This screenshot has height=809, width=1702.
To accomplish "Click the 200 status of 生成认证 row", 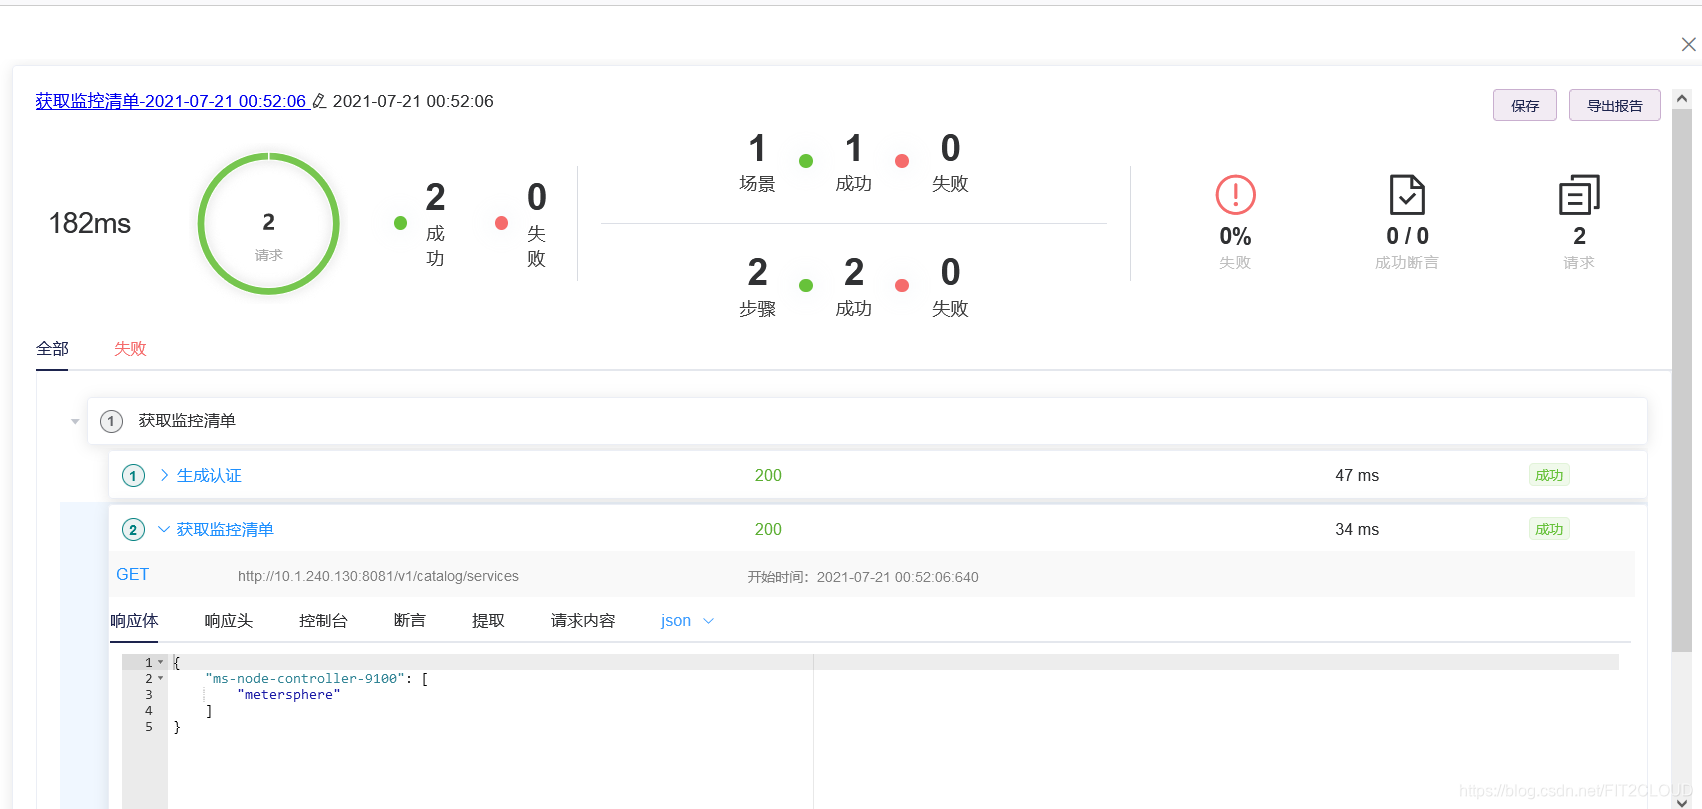I will coord(768,476).
